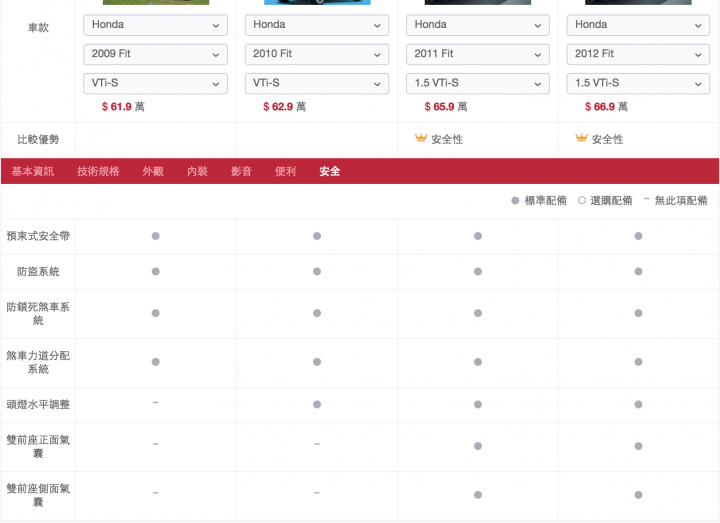Open the Honda brand dropdown for 2010 Fit
This screenshot has width=720, height=523.
click(317, 25)
